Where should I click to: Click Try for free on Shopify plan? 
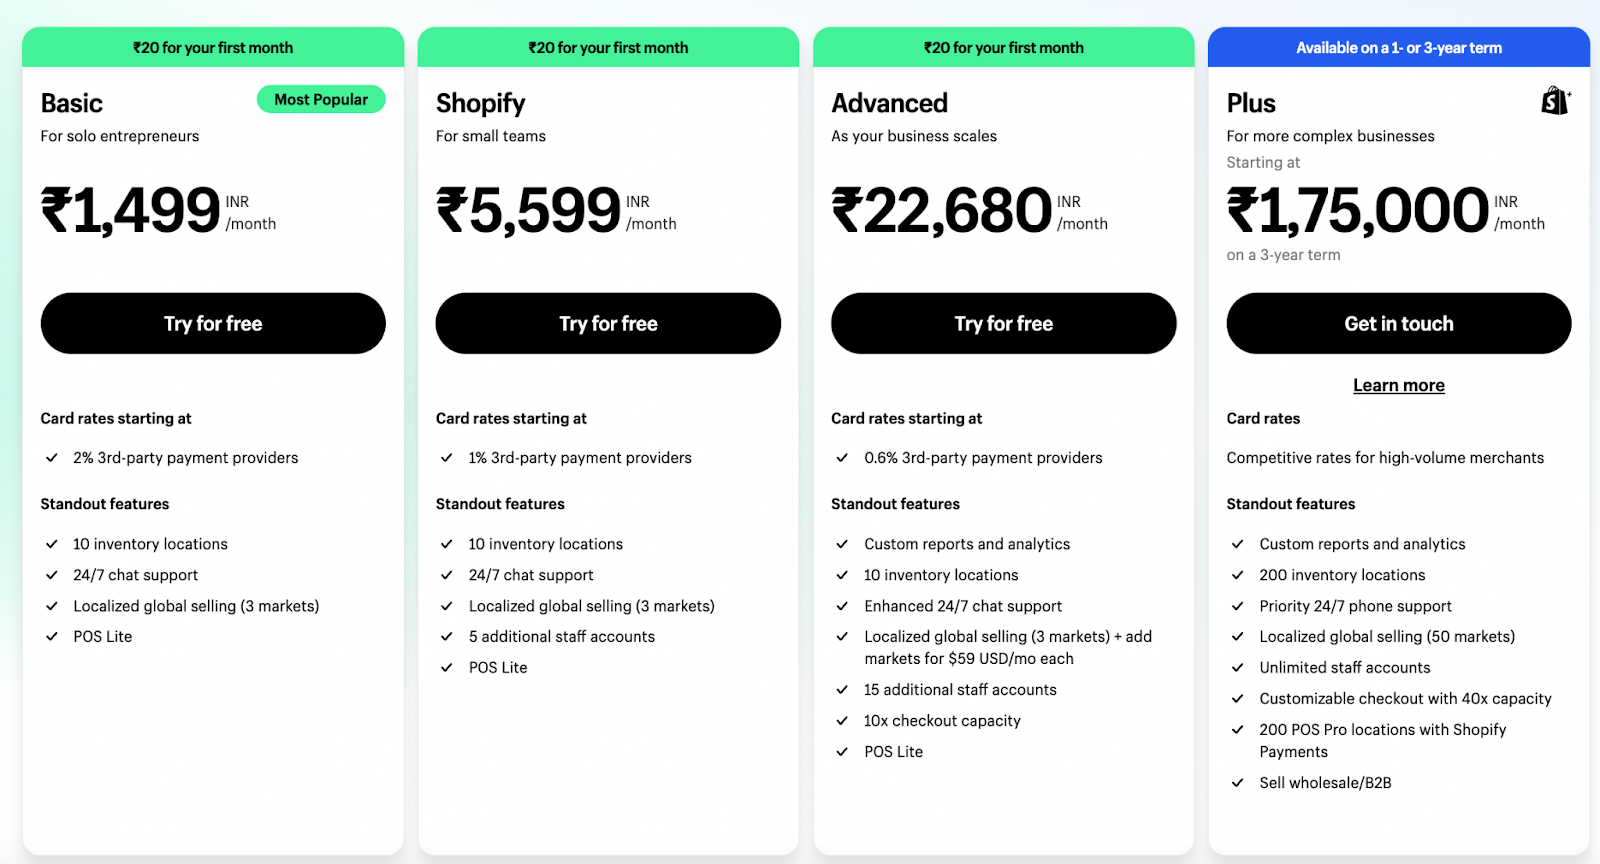click(608, 323)
